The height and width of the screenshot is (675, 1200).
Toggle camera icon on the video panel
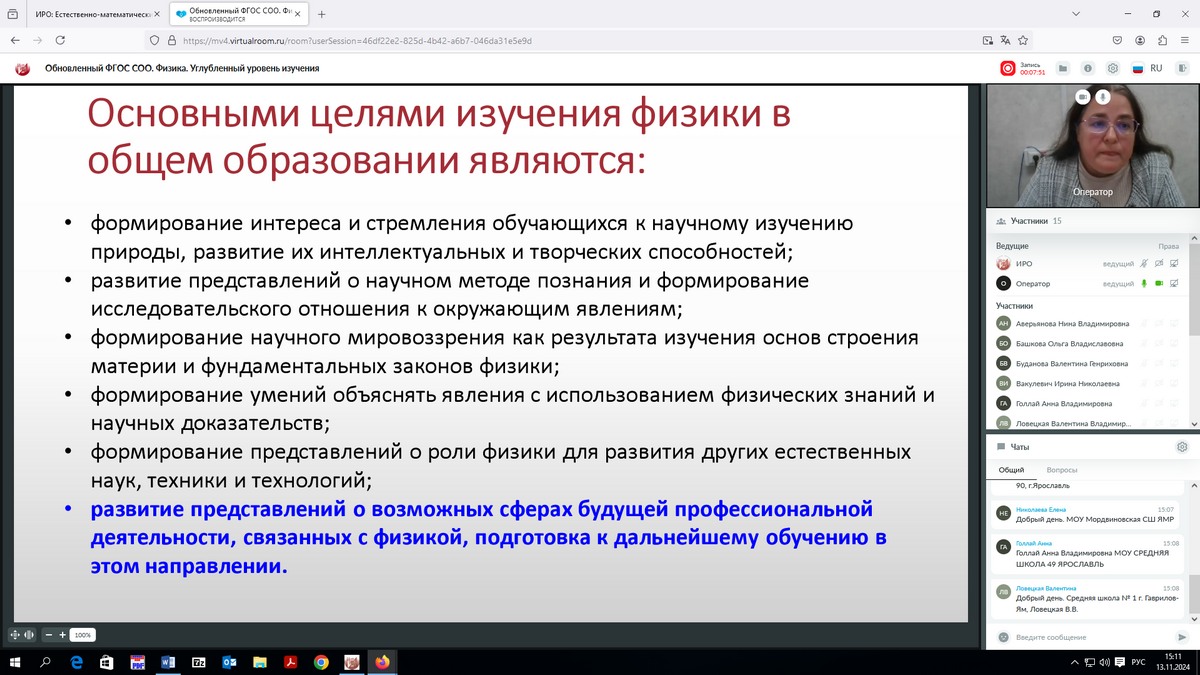(x=1082, y=97)
